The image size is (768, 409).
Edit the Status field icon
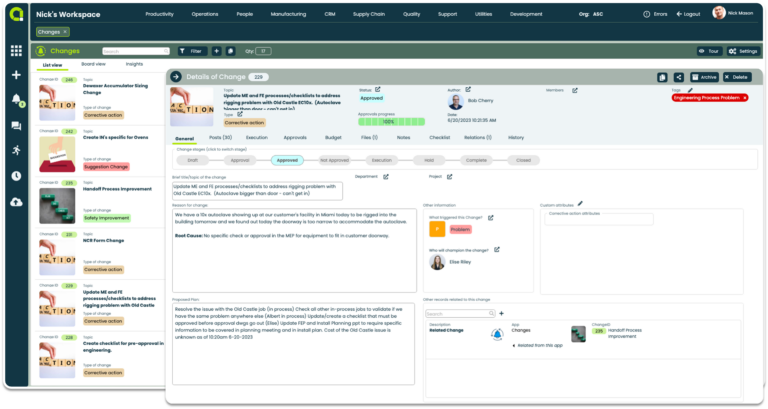pyautogui.click(x=378, y=90)
